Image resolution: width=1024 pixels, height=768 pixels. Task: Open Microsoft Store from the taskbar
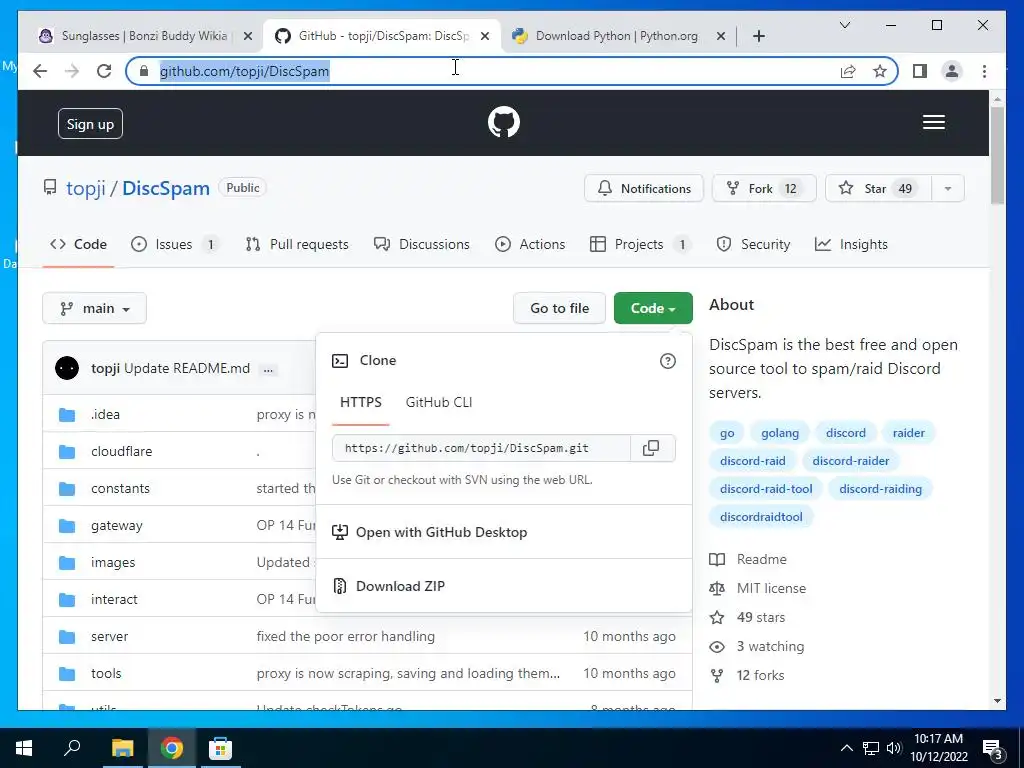[220, 748]
